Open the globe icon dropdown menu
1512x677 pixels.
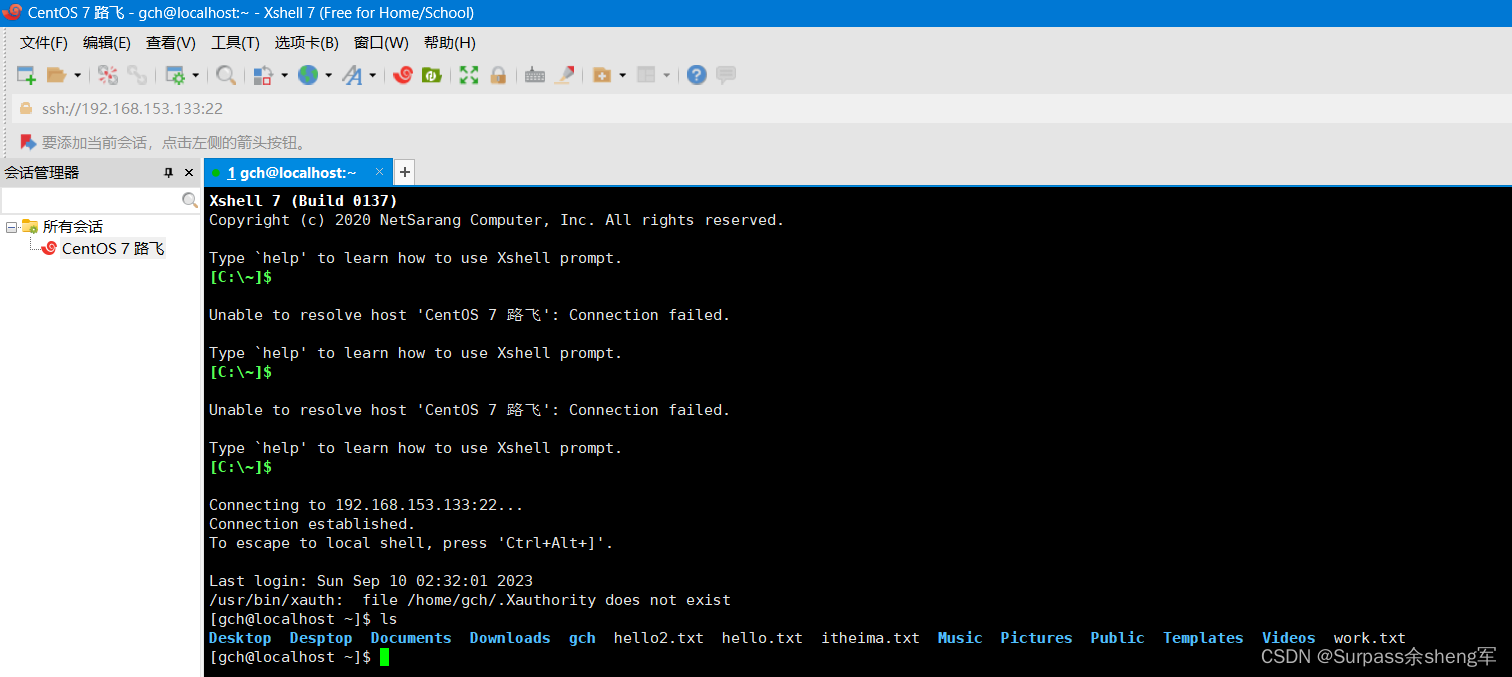pyautogui.click(x=328, y=75)
